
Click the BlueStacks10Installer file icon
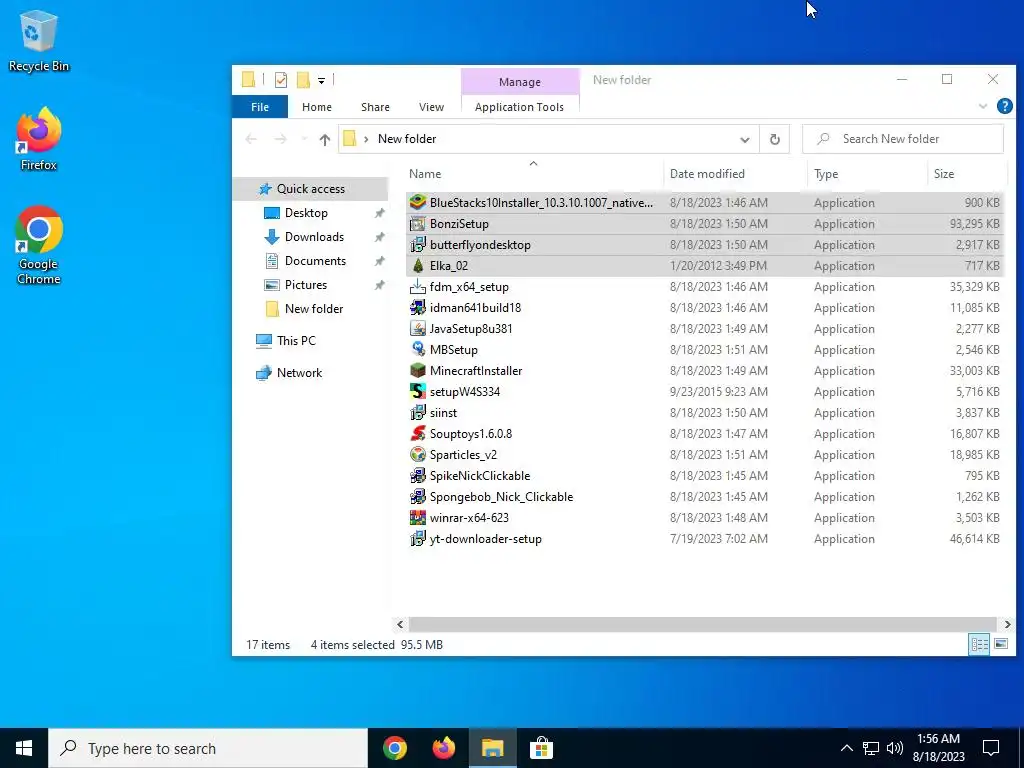click(x=418, y=202)
